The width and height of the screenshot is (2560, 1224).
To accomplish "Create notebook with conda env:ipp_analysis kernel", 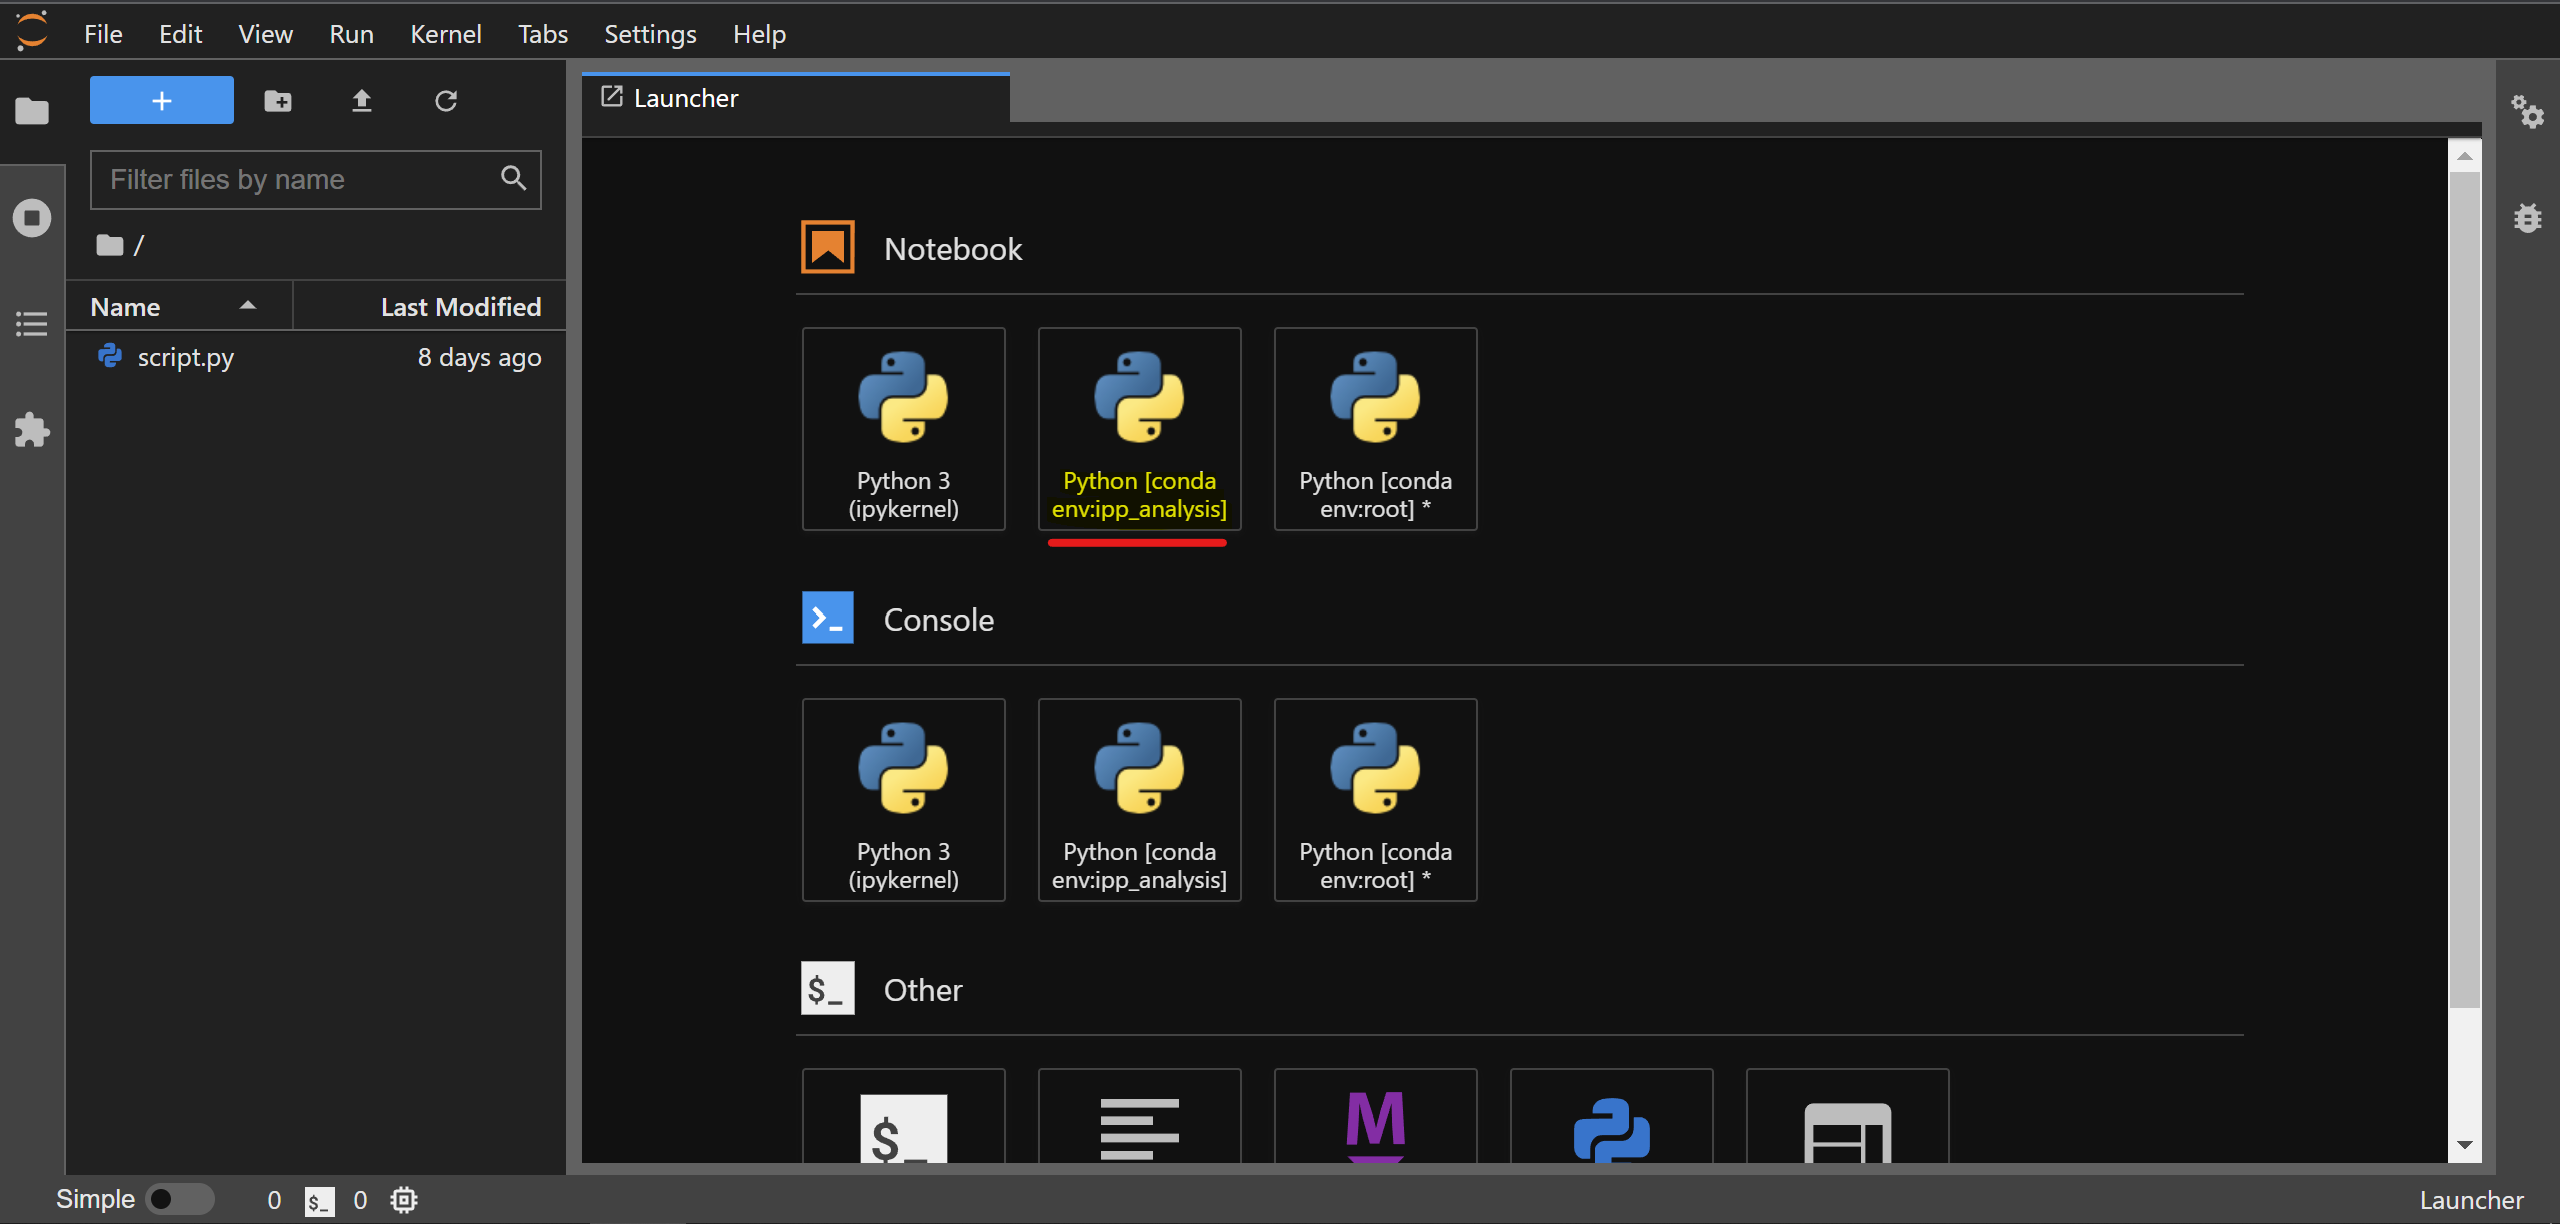I will [x=1140, y=429].
